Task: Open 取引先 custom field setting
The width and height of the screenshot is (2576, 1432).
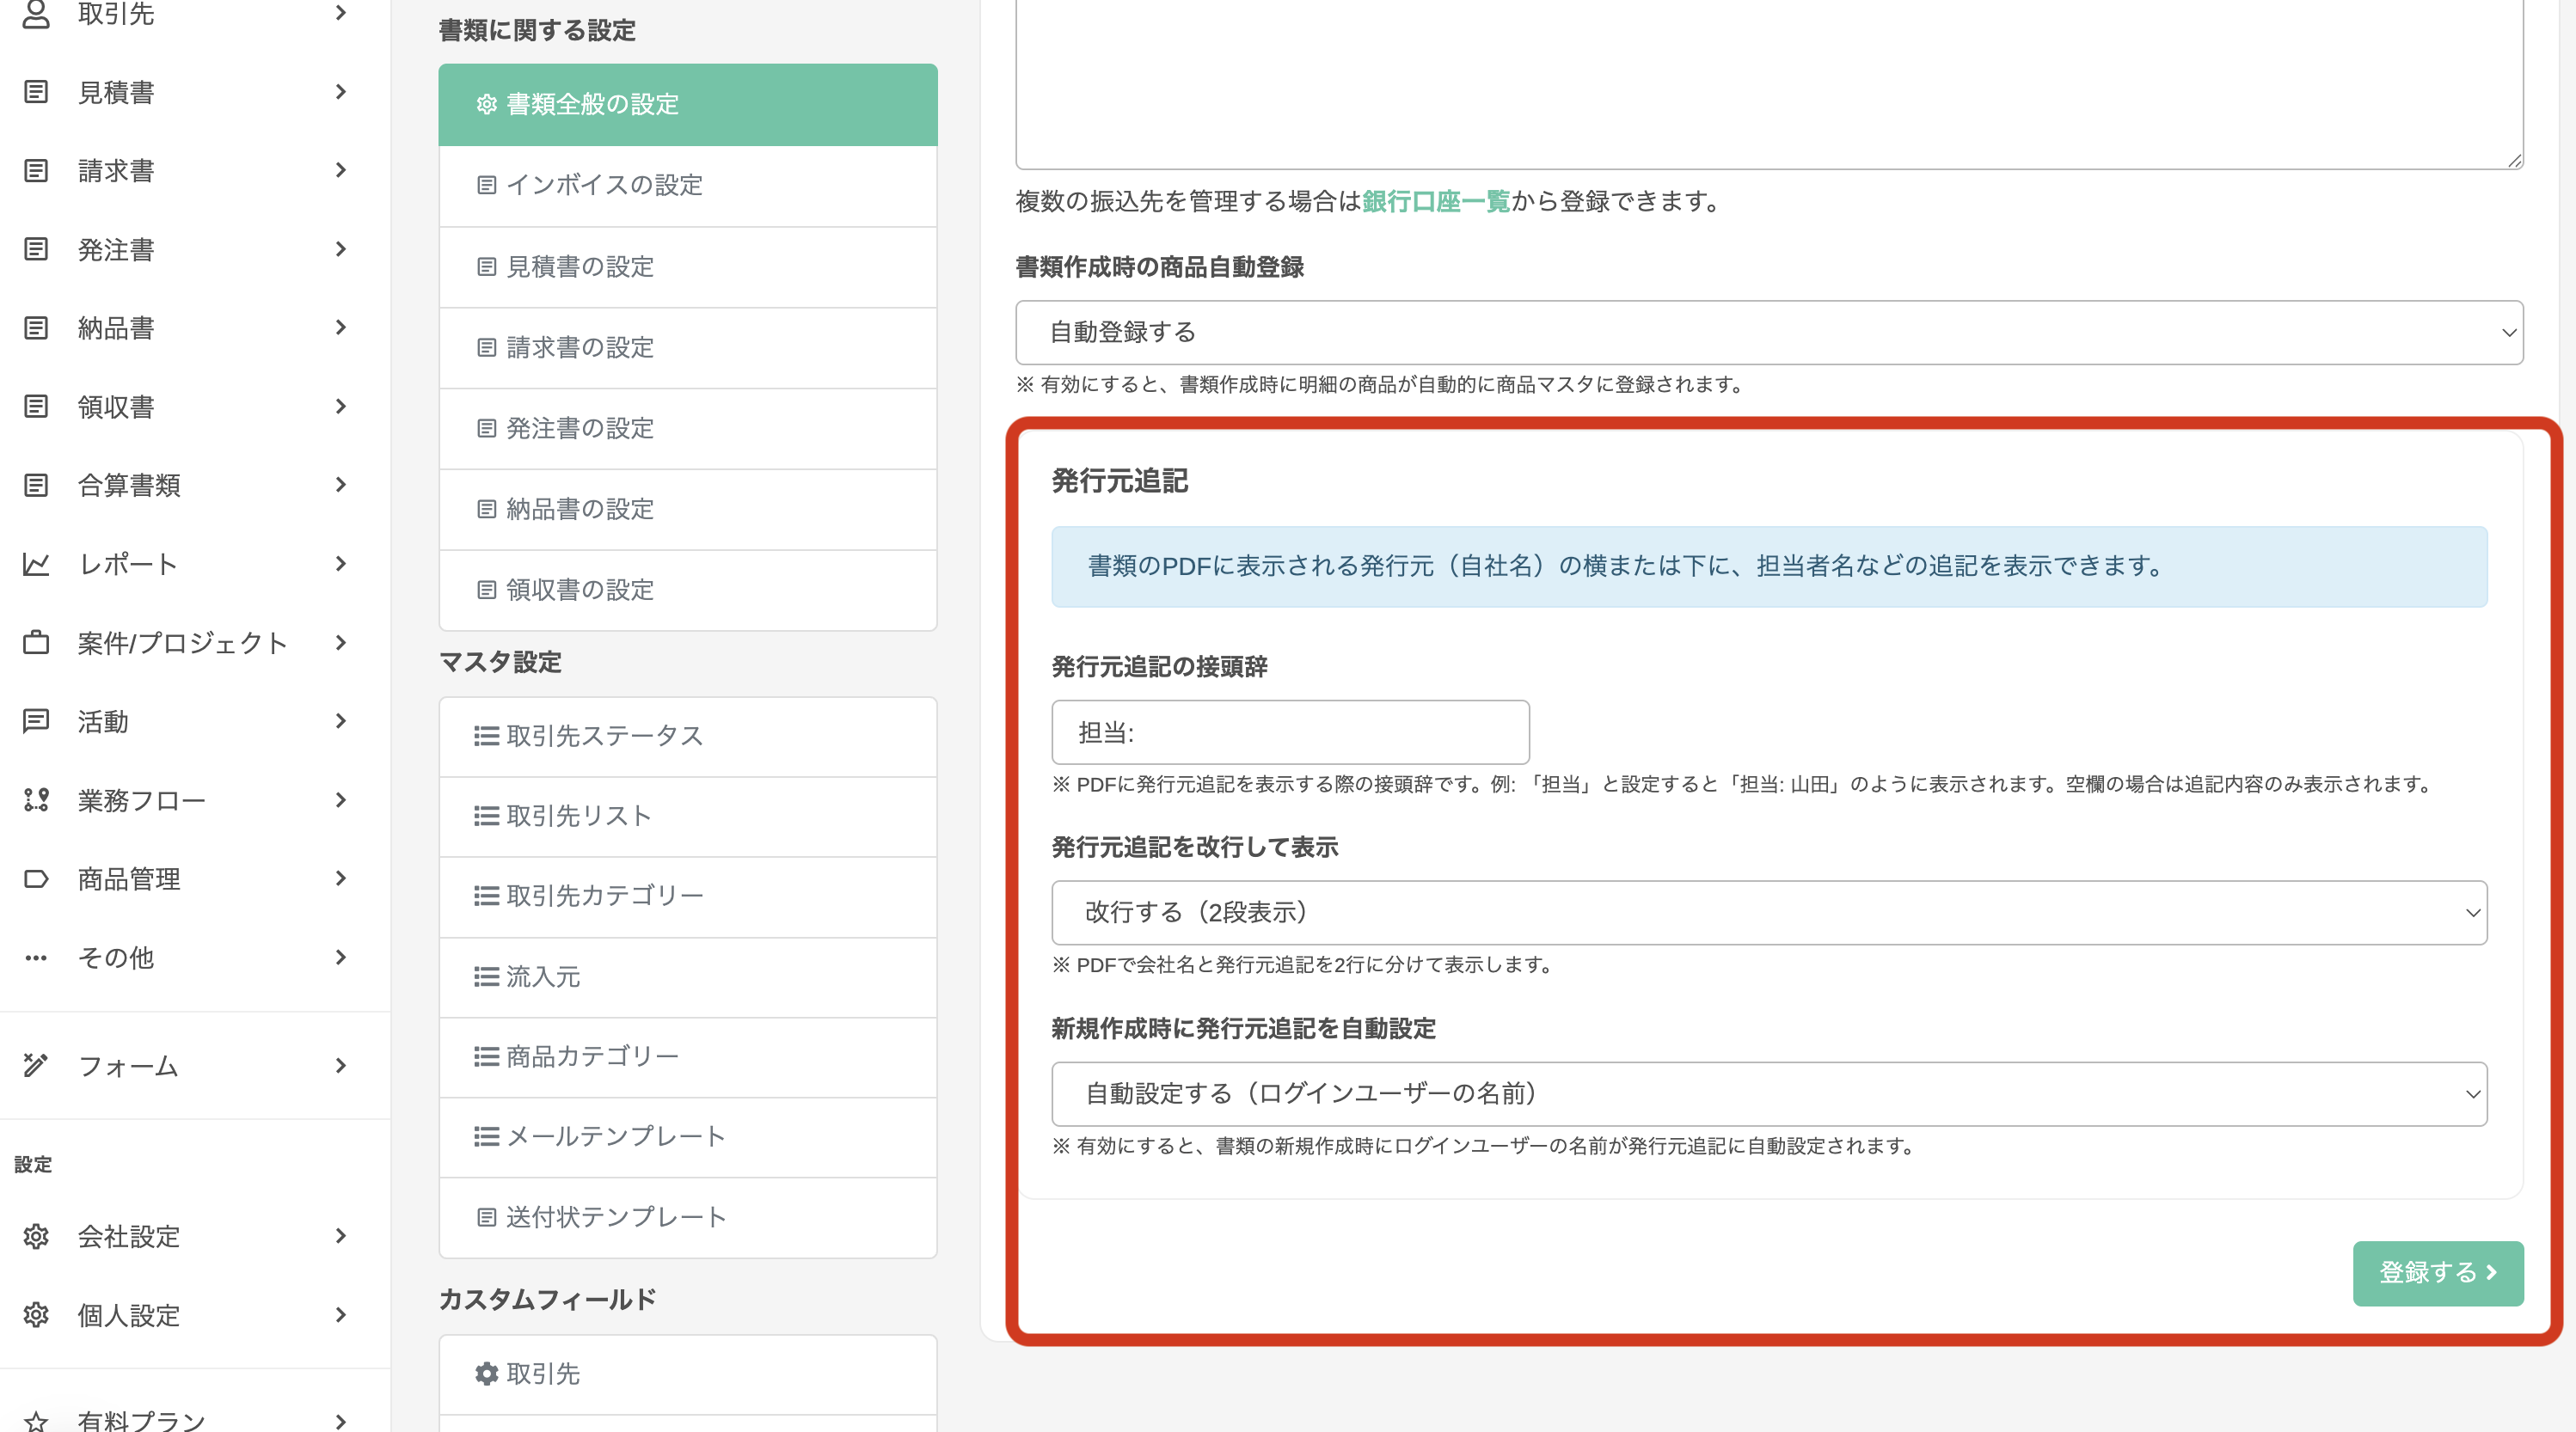Action: tap(688, 1374)
